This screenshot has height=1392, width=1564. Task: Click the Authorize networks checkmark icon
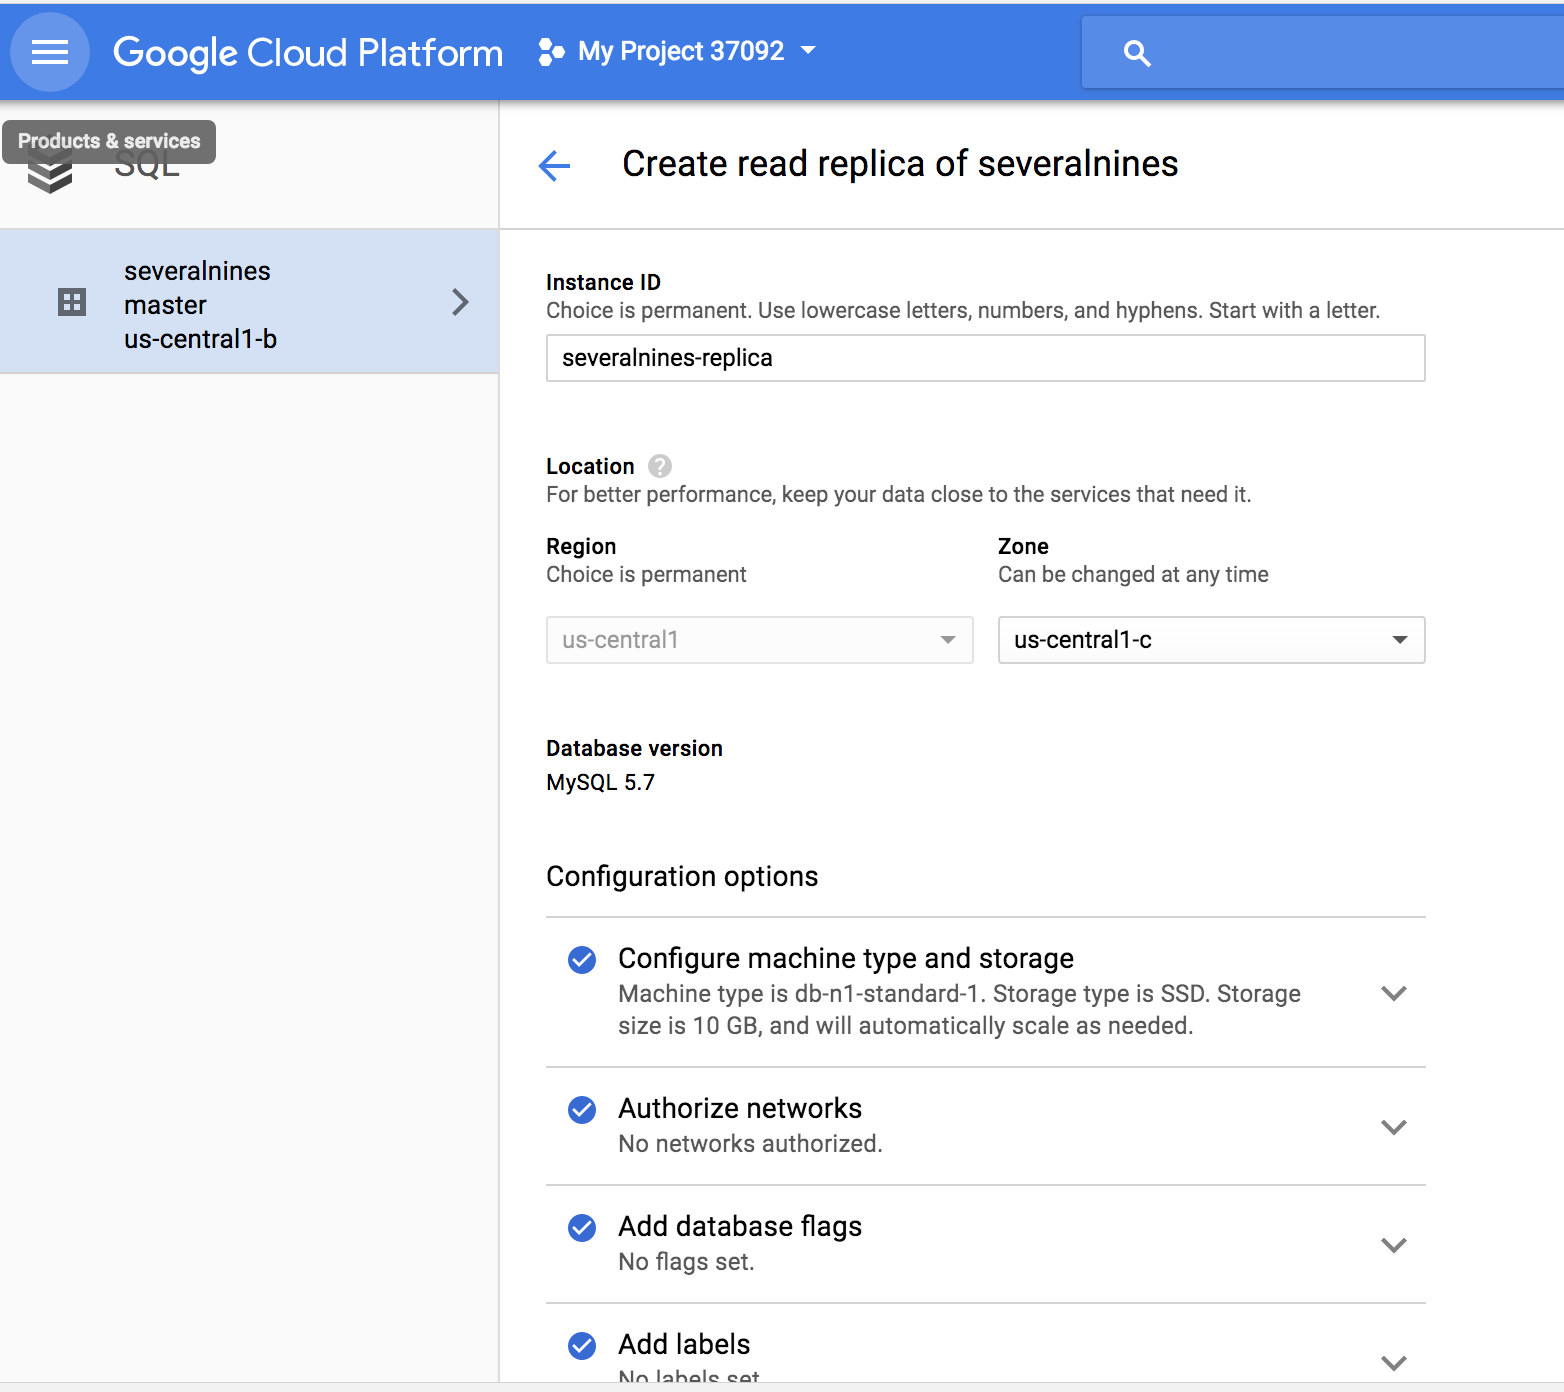pyautogui.click(x=582, y=1110)
